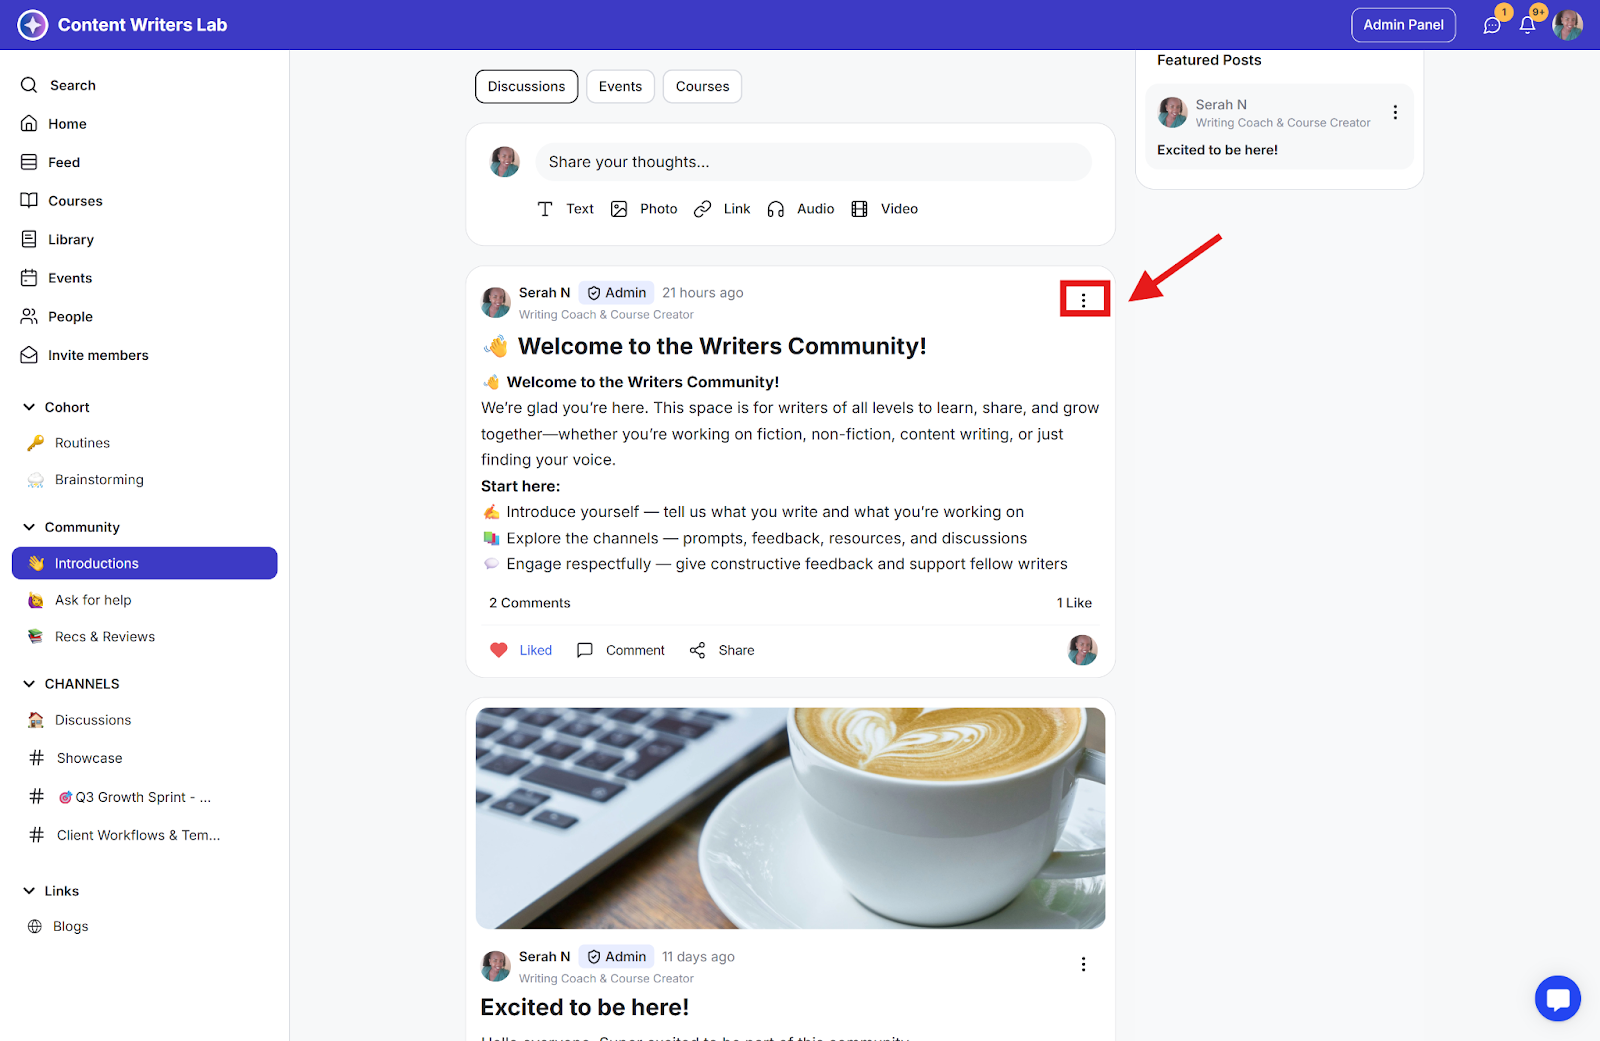Attach Audio to new post
The height and width of the screenshot is (1041, 1600).
[x=801, y=209]
